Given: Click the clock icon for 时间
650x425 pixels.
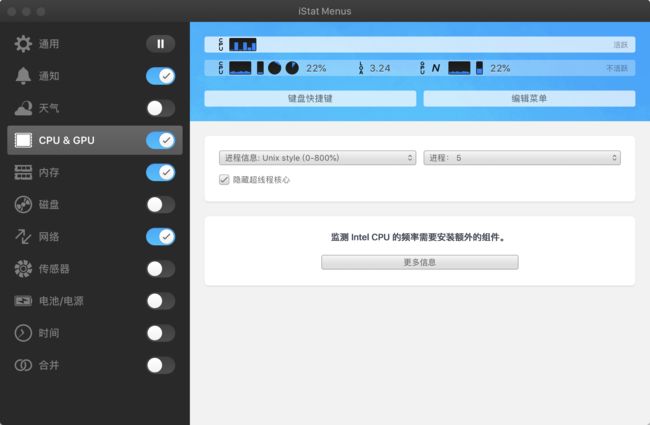Looking at the screenshot, I should click(x=23, y=333).
